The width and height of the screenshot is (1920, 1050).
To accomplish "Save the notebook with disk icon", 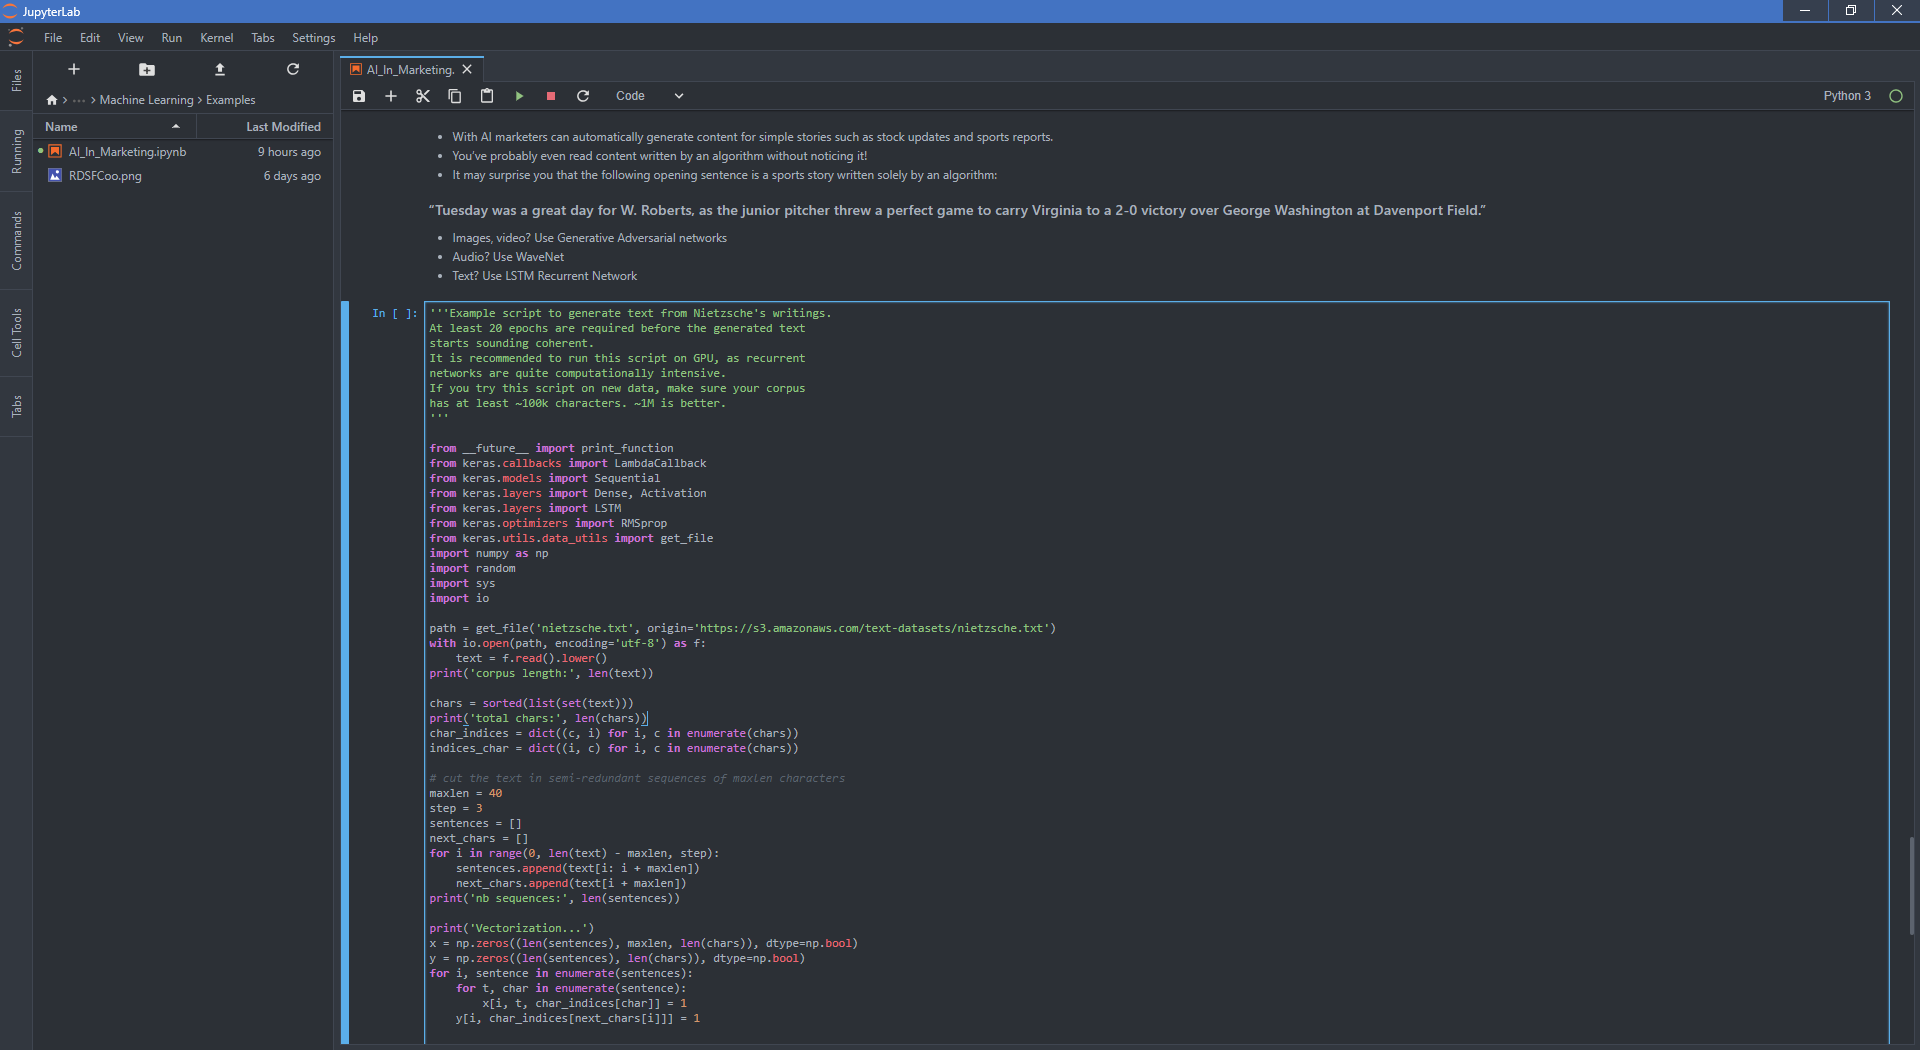I will (359, 96).
